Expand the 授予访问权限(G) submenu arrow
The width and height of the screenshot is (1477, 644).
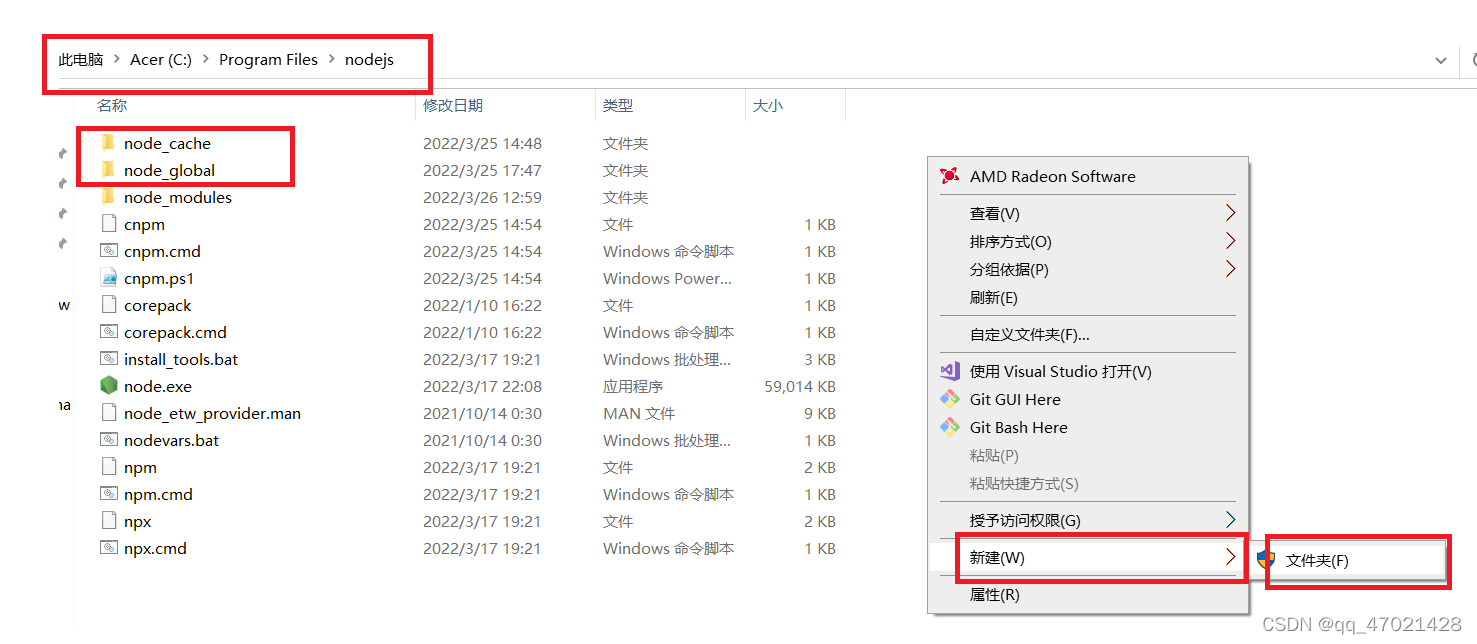point(1230,520)
